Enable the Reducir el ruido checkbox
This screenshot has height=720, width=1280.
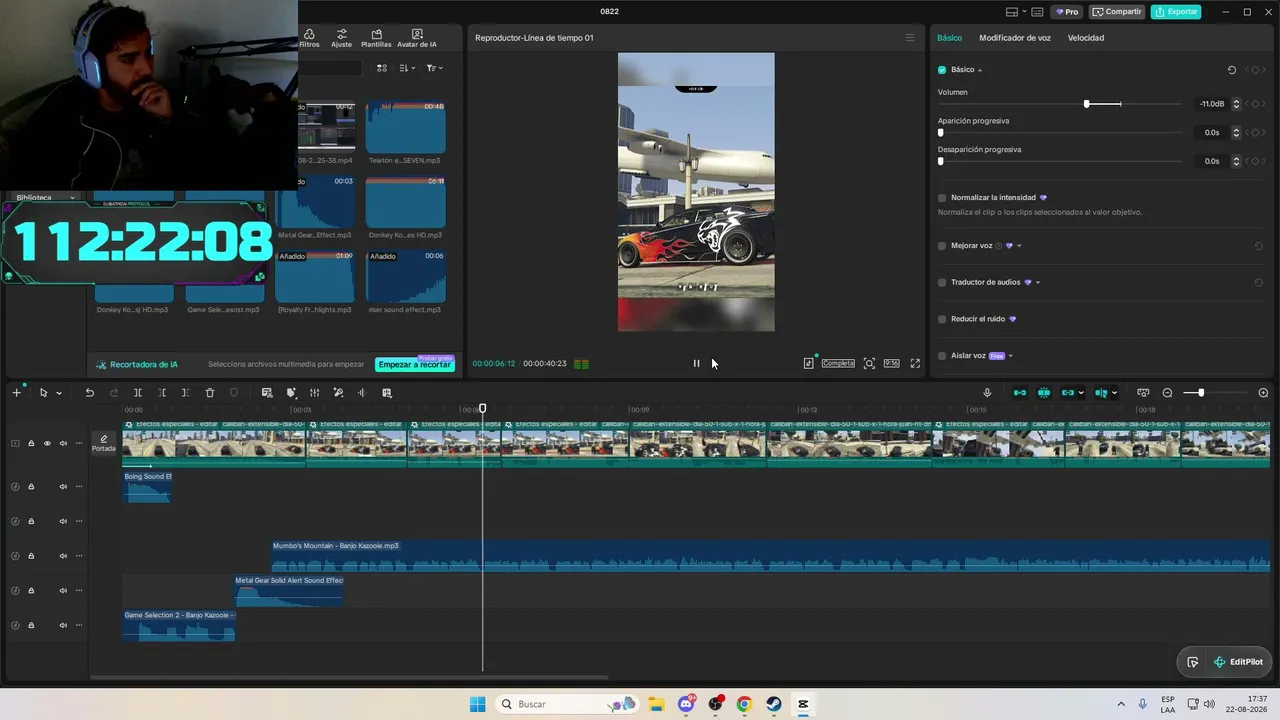[x=942, y=319]
